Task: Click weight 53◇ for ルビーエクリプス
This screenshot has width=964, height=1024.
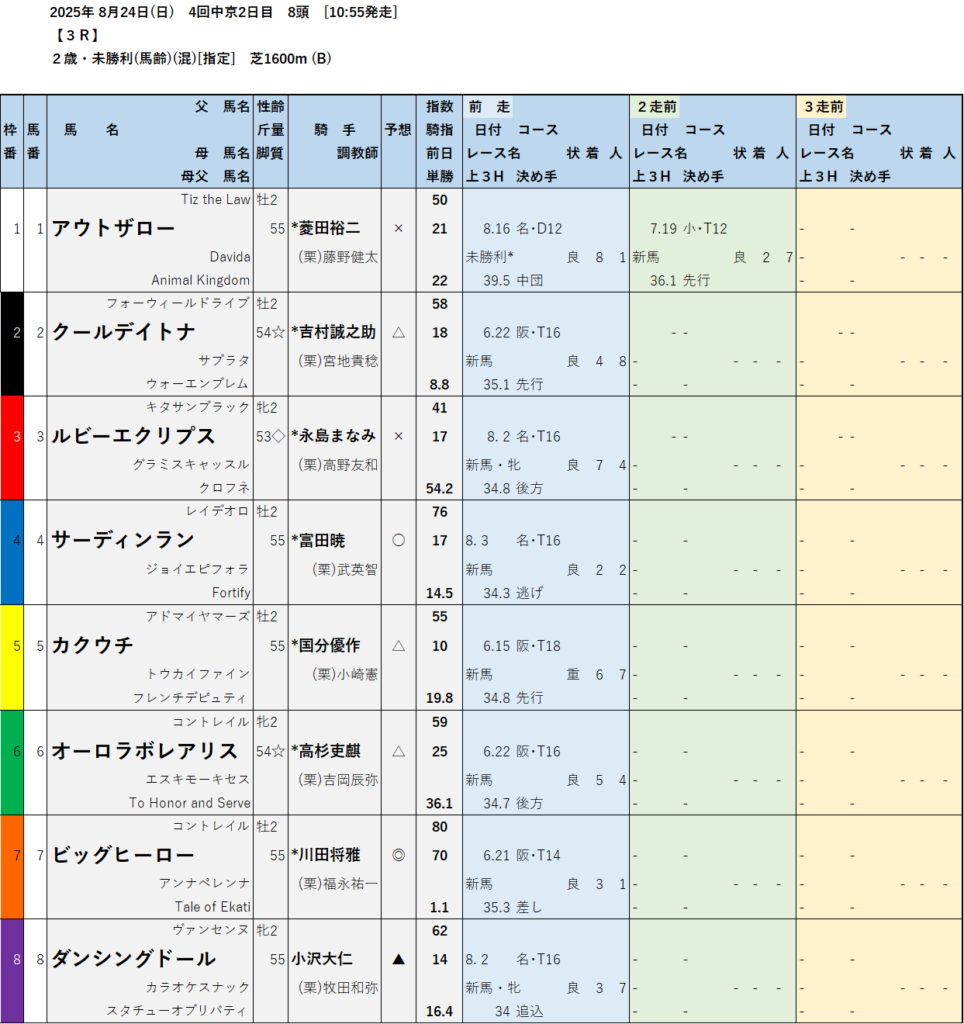Action: pyautogui.click(x=270, y=436)
